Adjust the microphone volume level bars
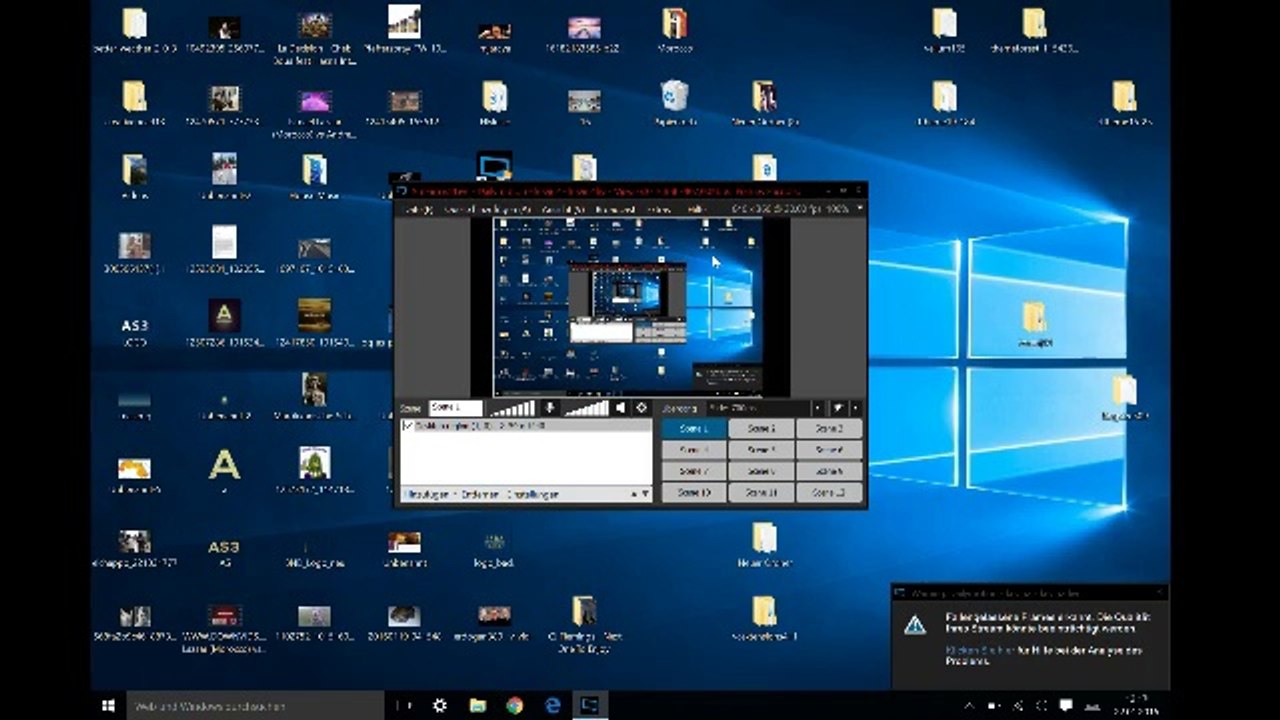1280x720 pixels. point(512,408)
